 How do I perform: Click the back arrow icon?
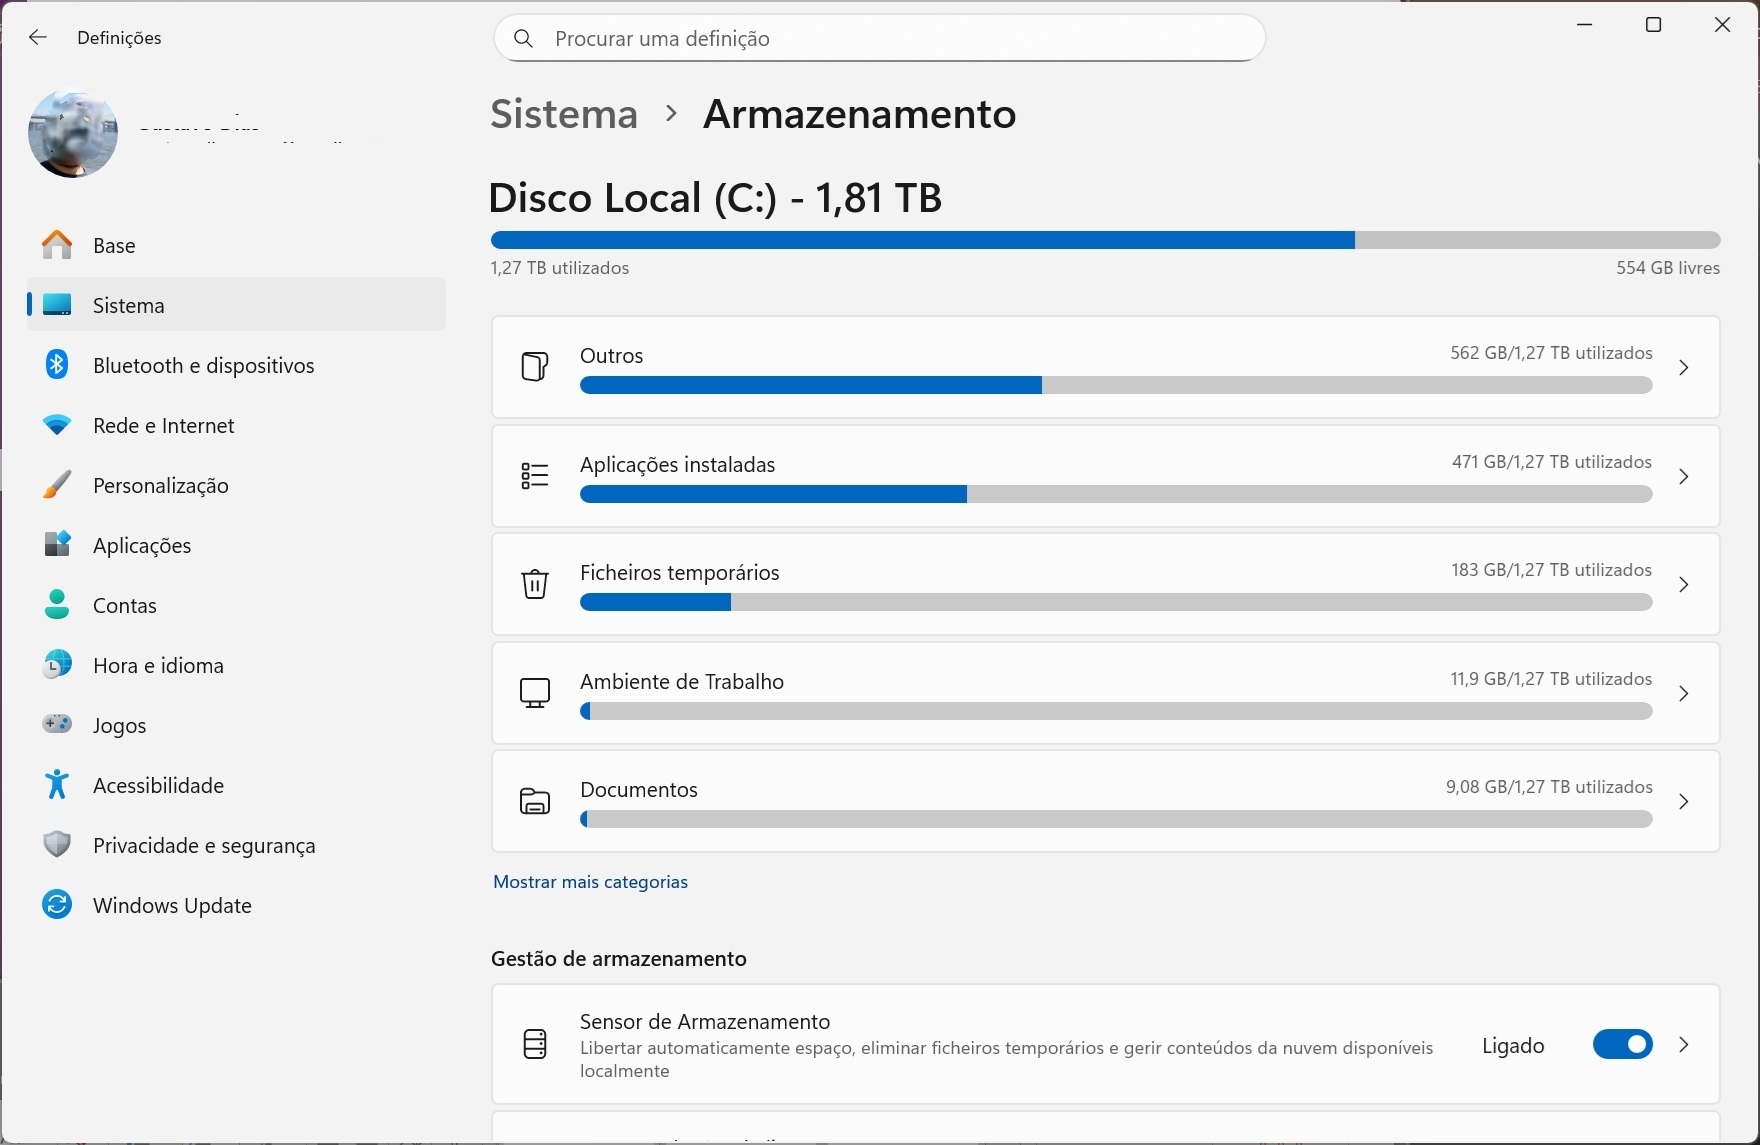[38, 38]
